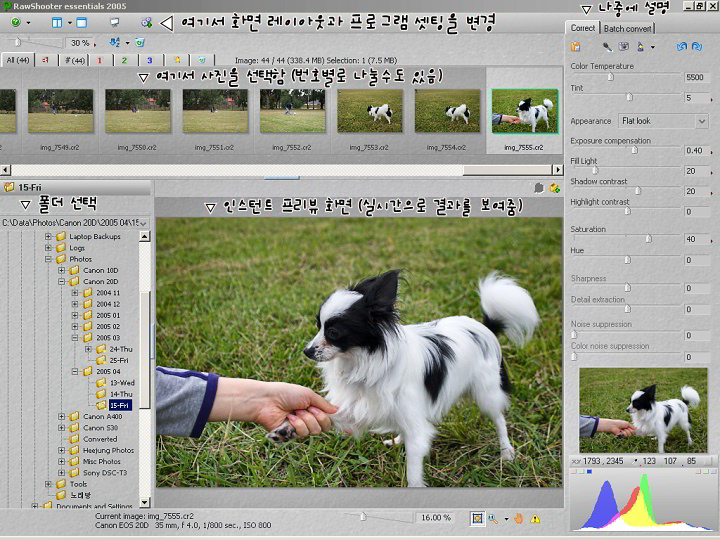Click the green help icon

(x=16, y=22)
